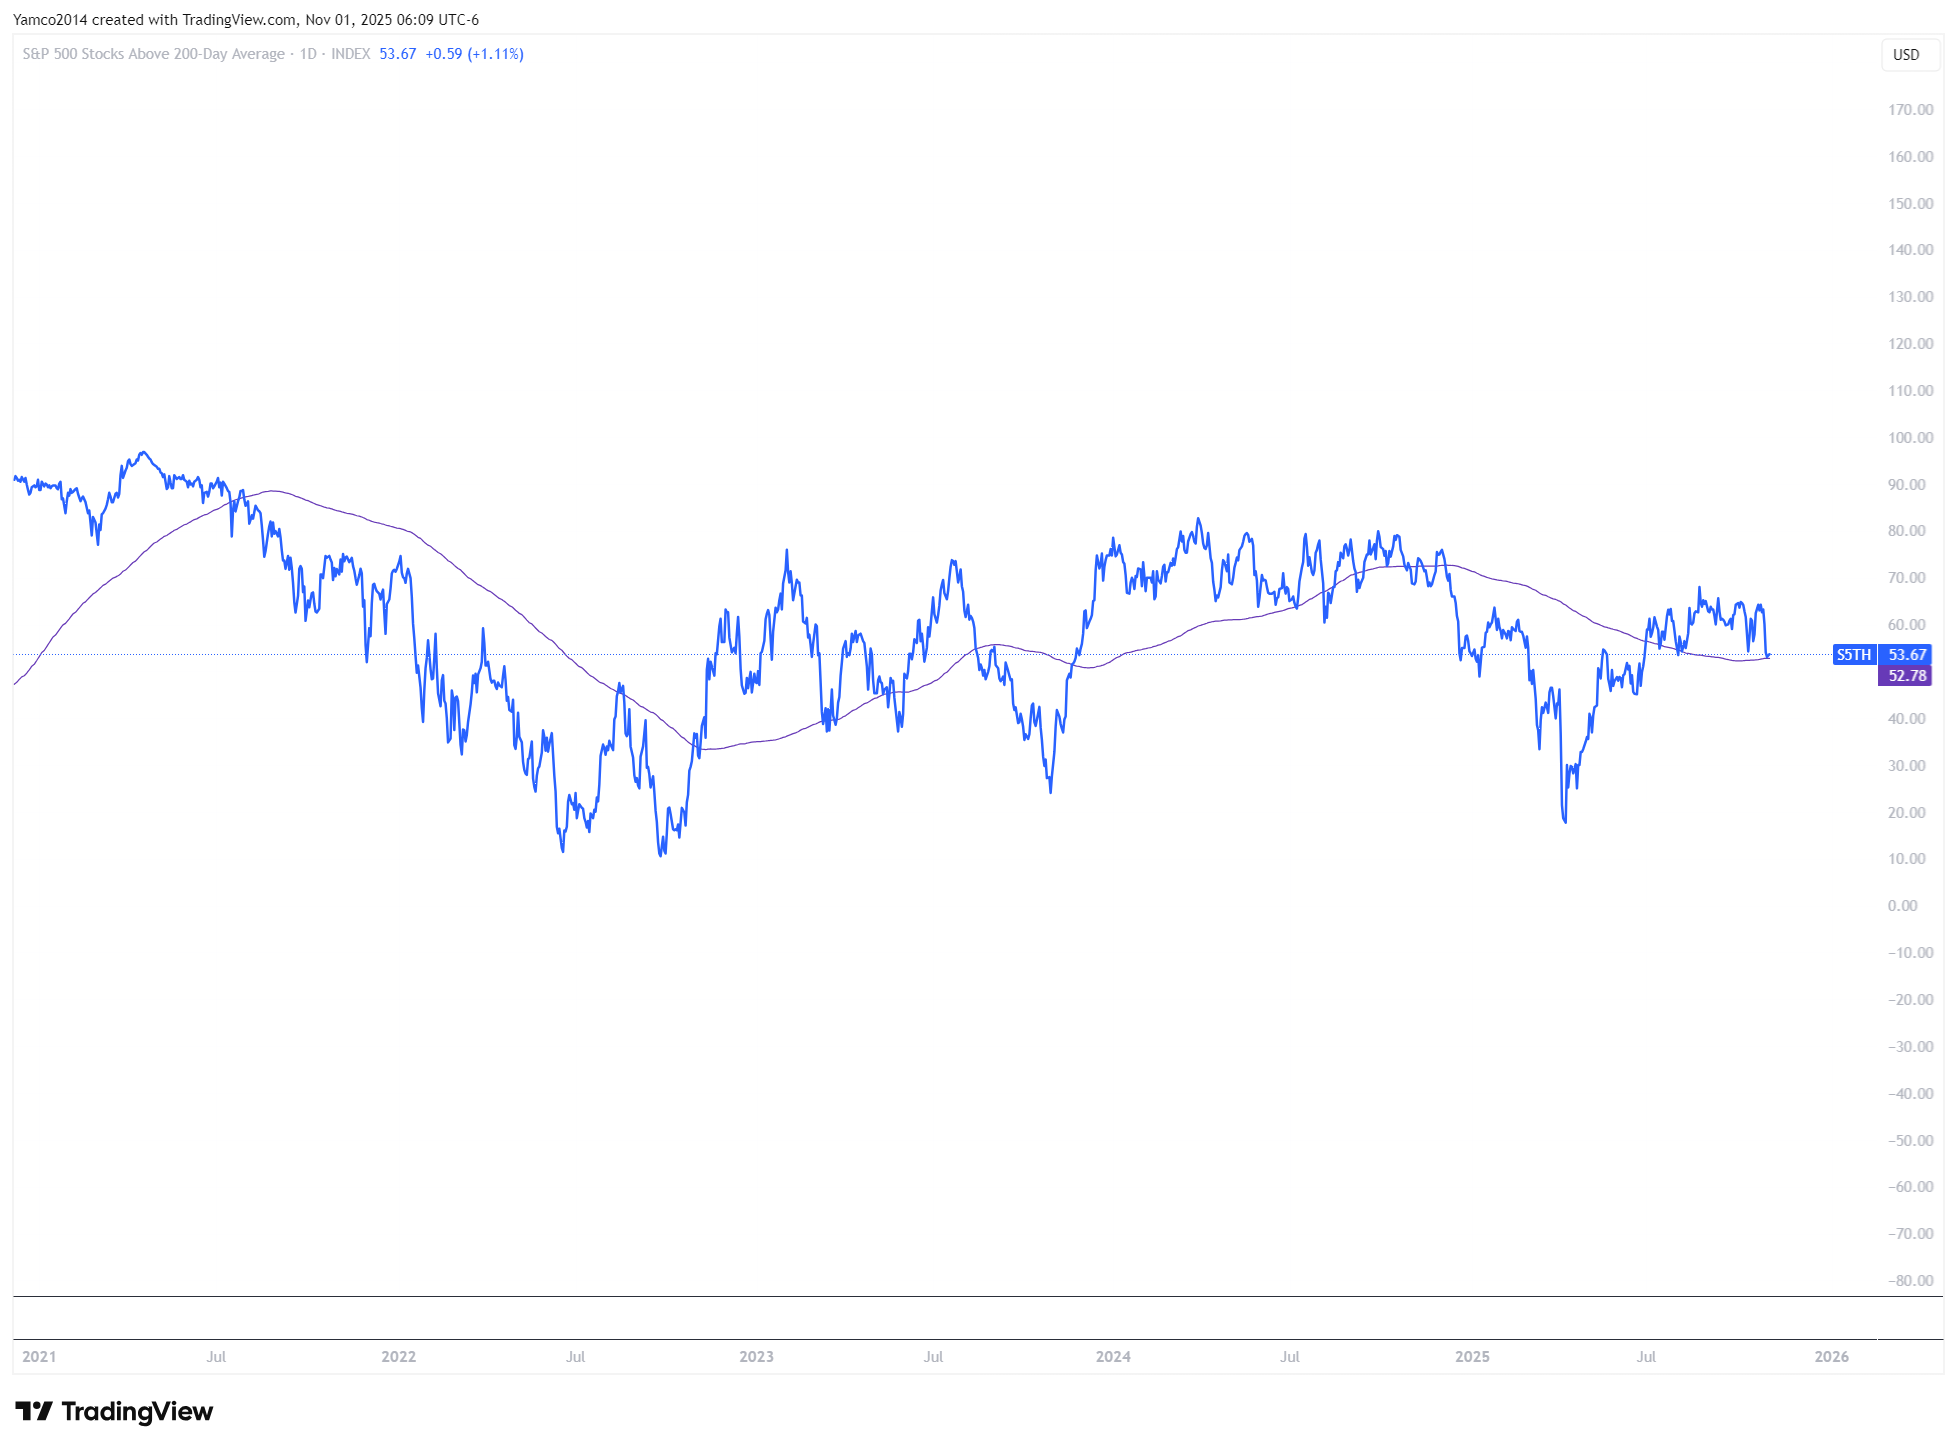Click the Yamco2014 created with TradingView.com text
The image size is (1957, 1449).
155,20
